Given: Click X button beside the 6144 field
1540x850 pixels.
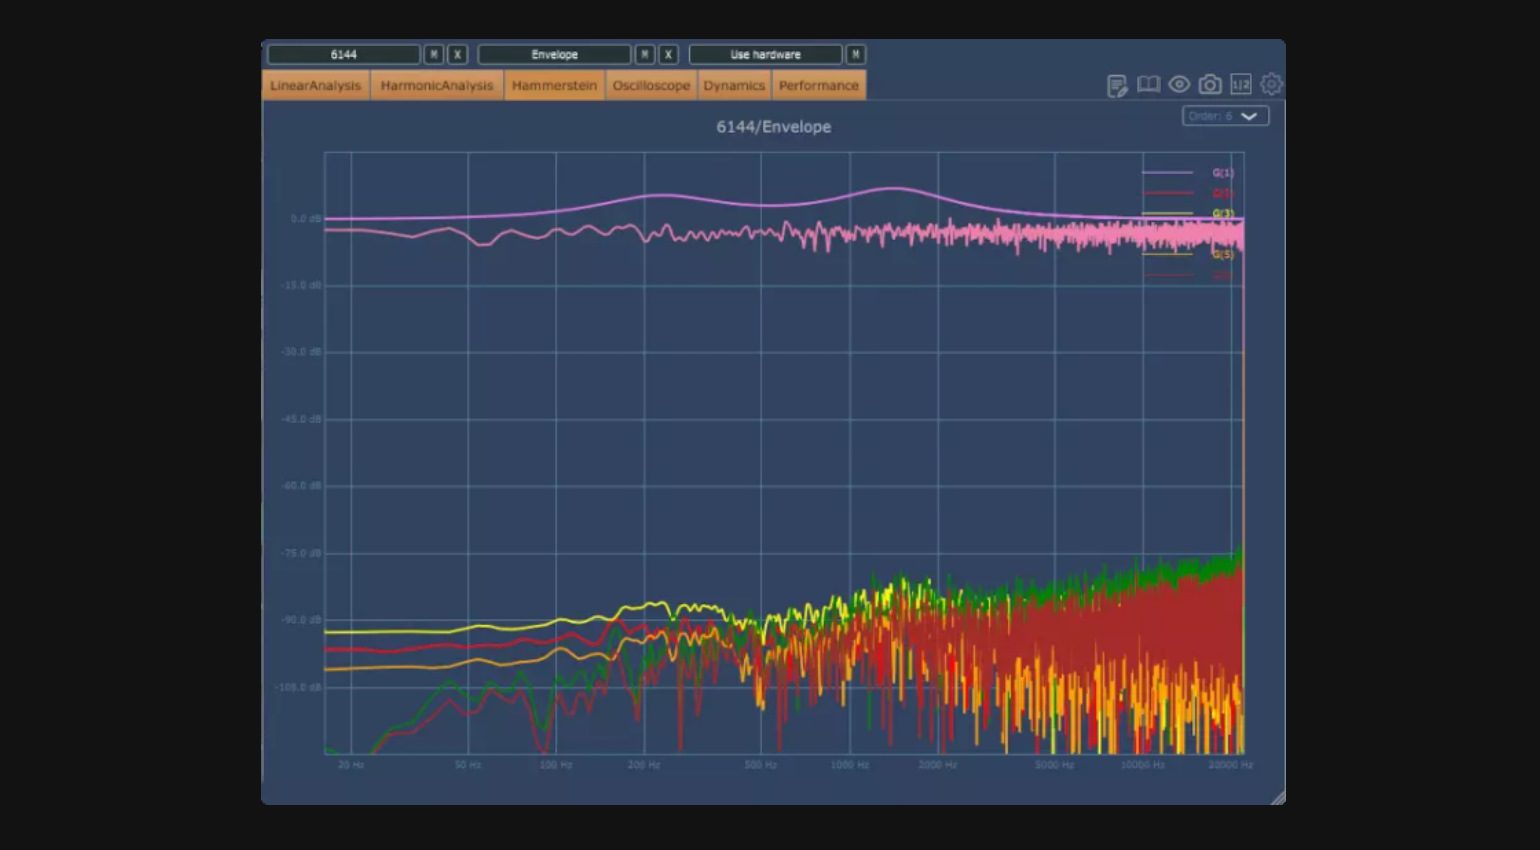Looking at the screenshot, I should pyautogui.click(x=457, y=55).
